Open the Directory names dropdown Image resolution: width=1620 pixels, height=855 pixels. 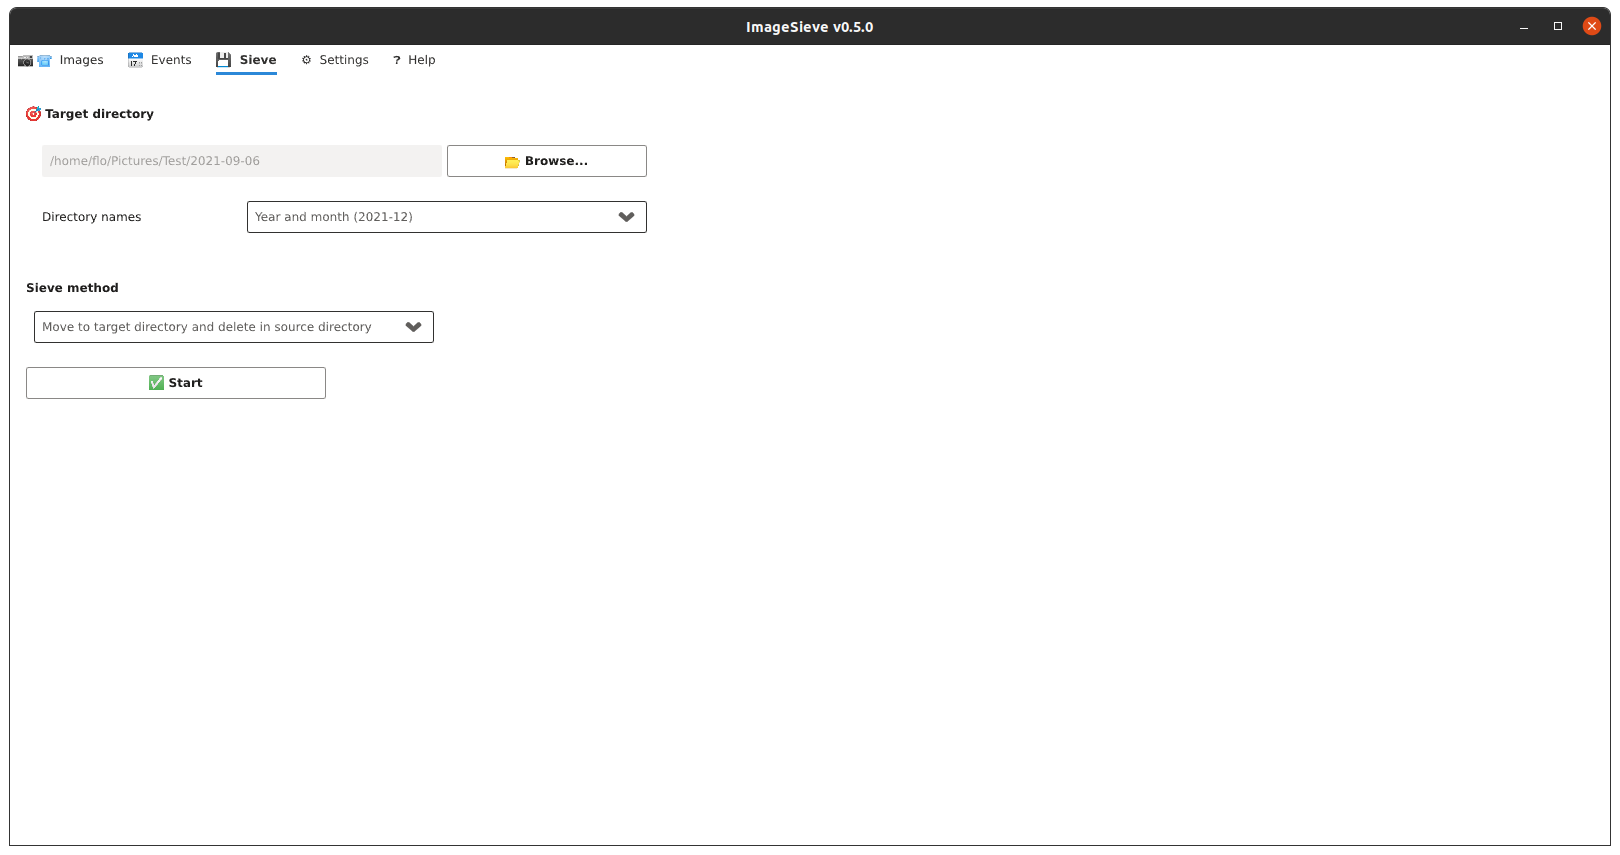(447, 217)
